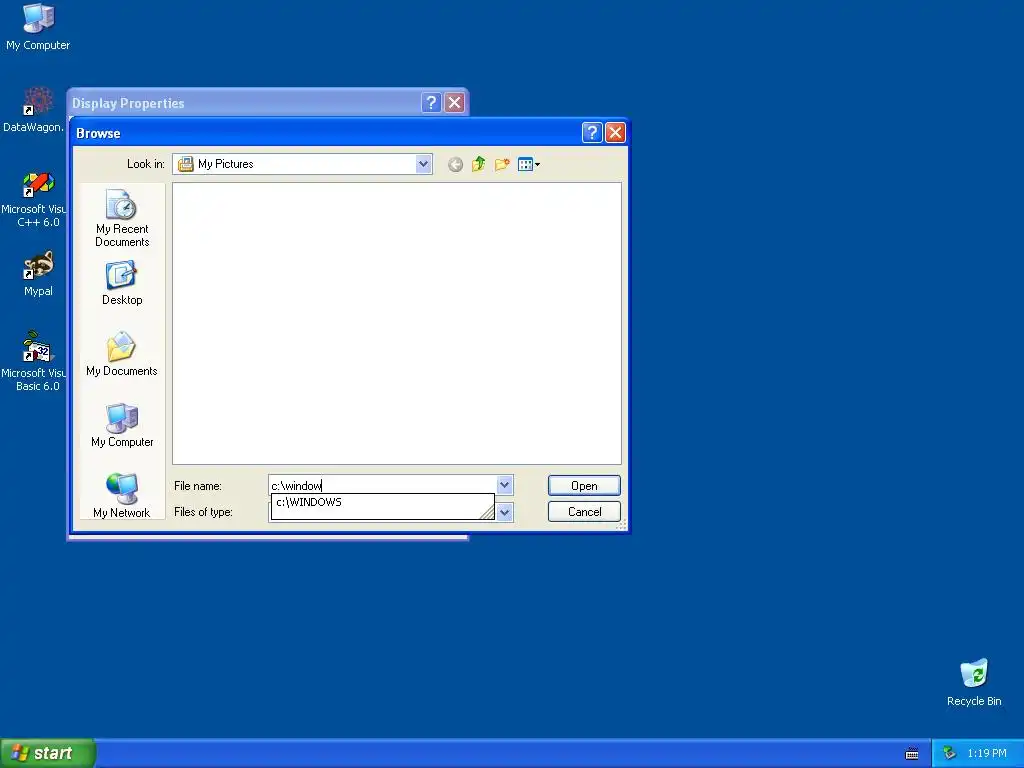Go back to last folder visited

tap(455, 165)
